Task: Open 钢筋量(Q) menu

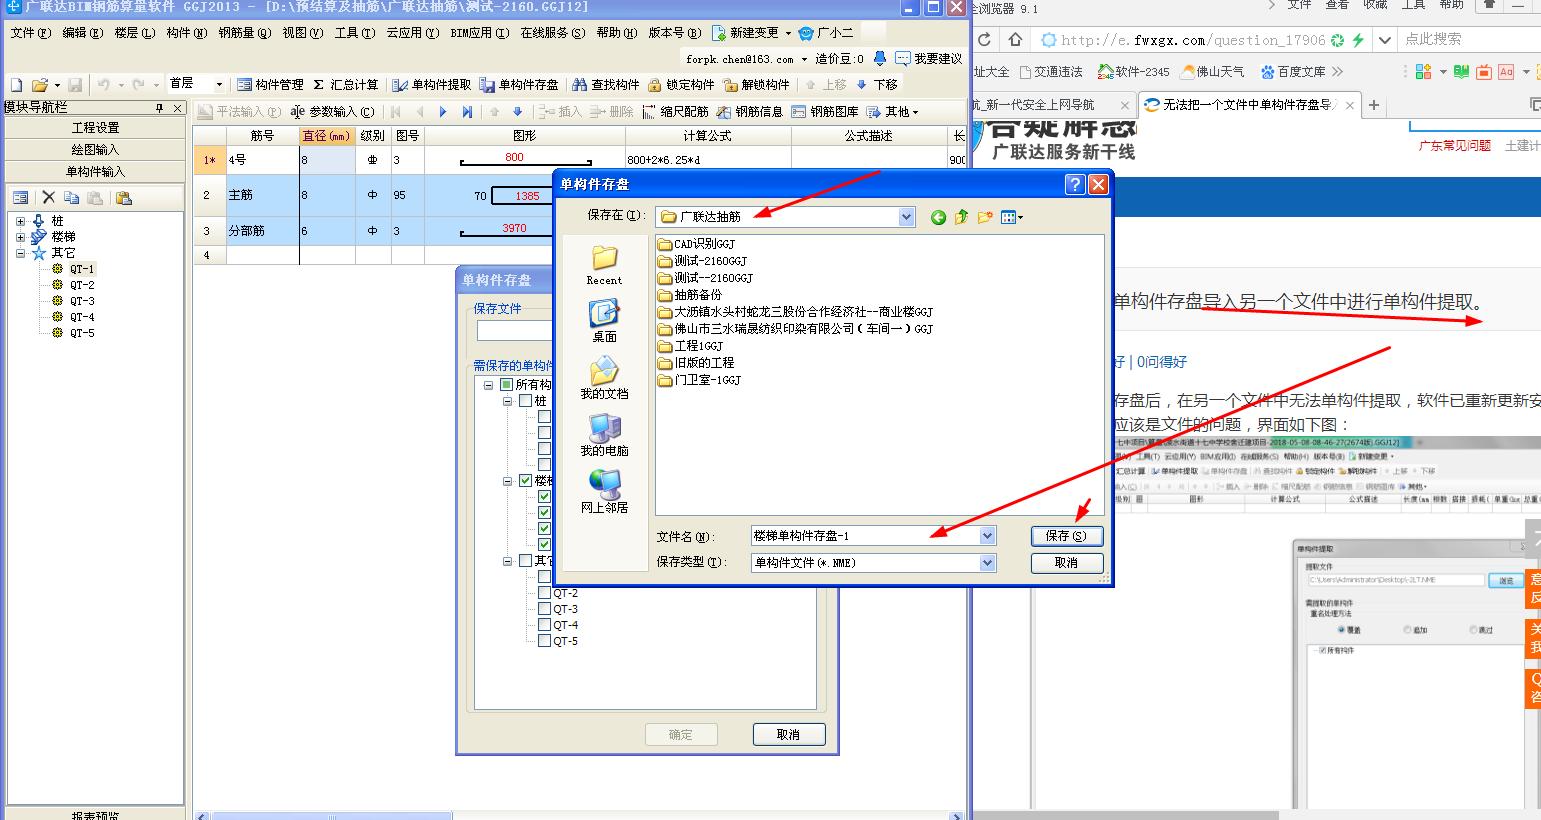Action: tap(244, 33)
